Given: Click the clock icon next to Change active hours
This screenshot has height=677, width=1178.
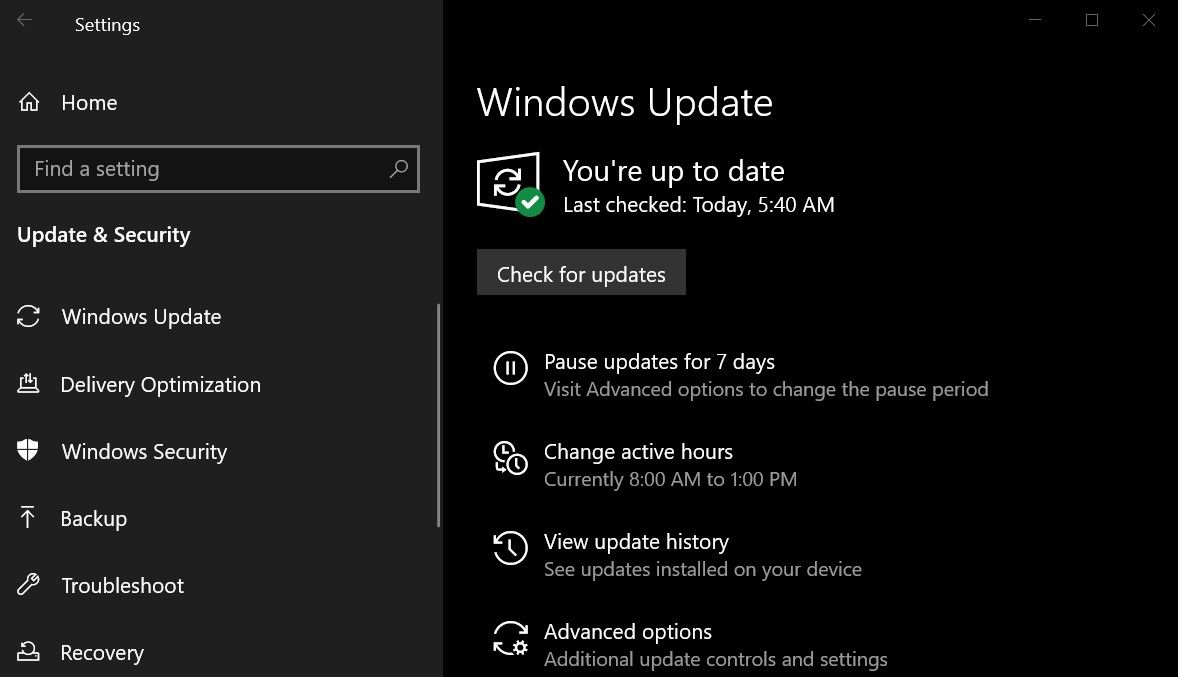Looking at the screenshot, I should tap(511, 460).
